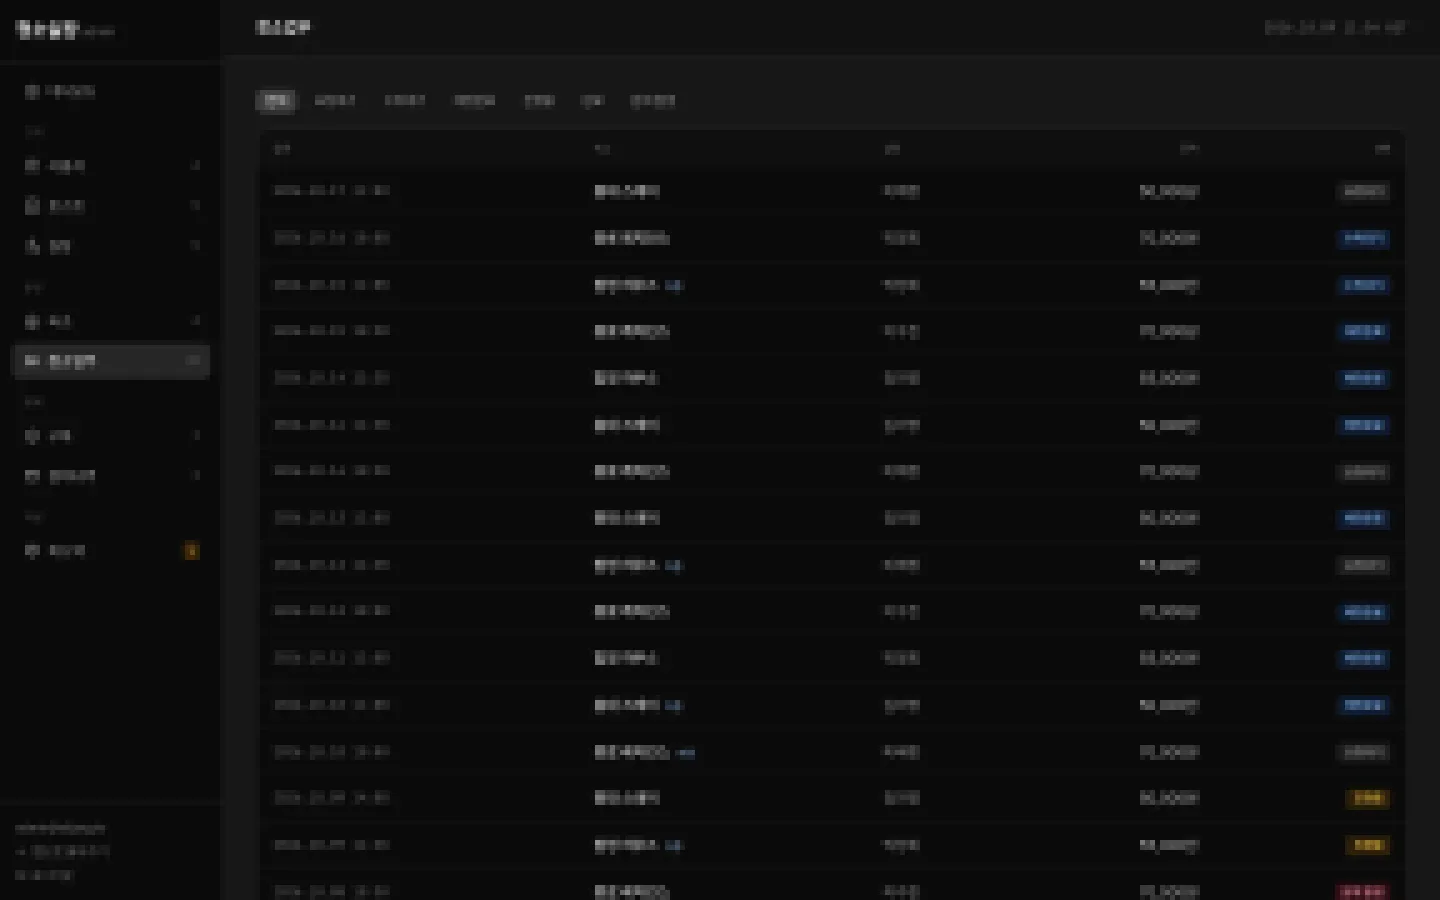The image size is (1440, 900).
Task: Click the first column header of the table
Action: pyautogui.click(x=283, y=149)
